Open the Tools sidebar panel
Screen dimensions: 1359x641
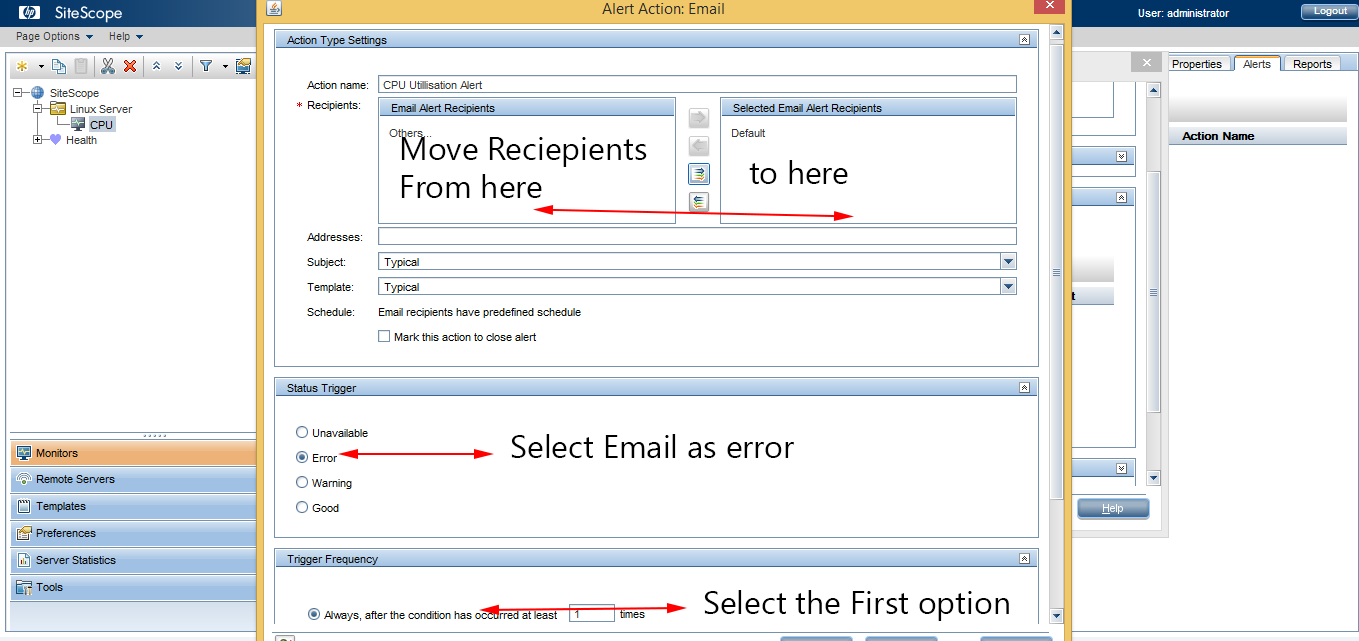(x=132, y=587)
